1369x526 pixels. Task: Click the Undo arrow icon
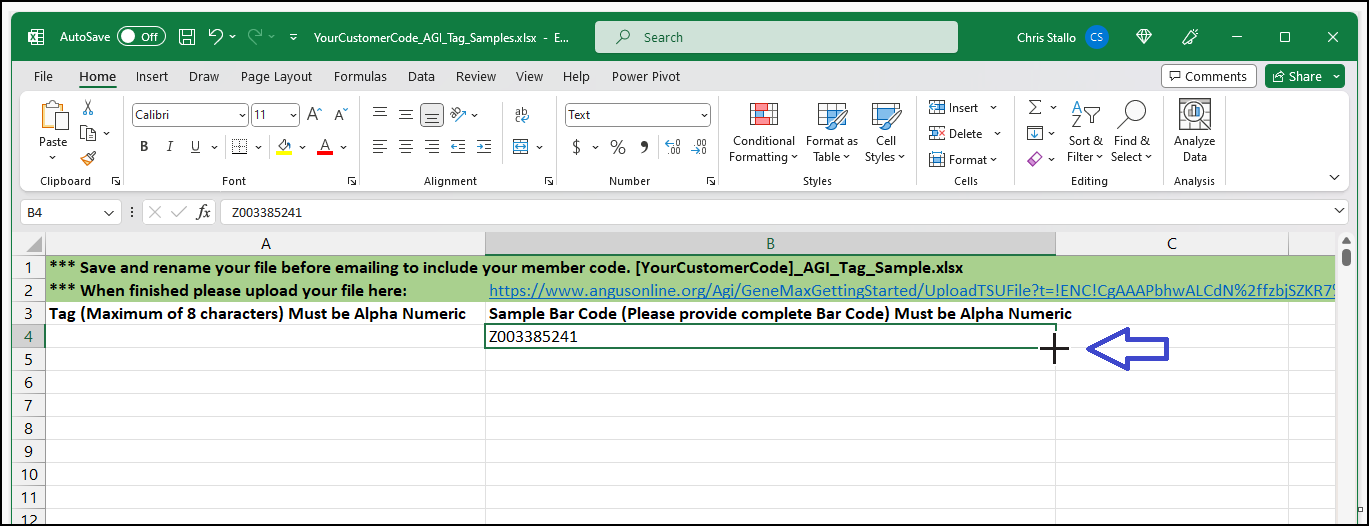pyautogui.click(x=215, y=37)
